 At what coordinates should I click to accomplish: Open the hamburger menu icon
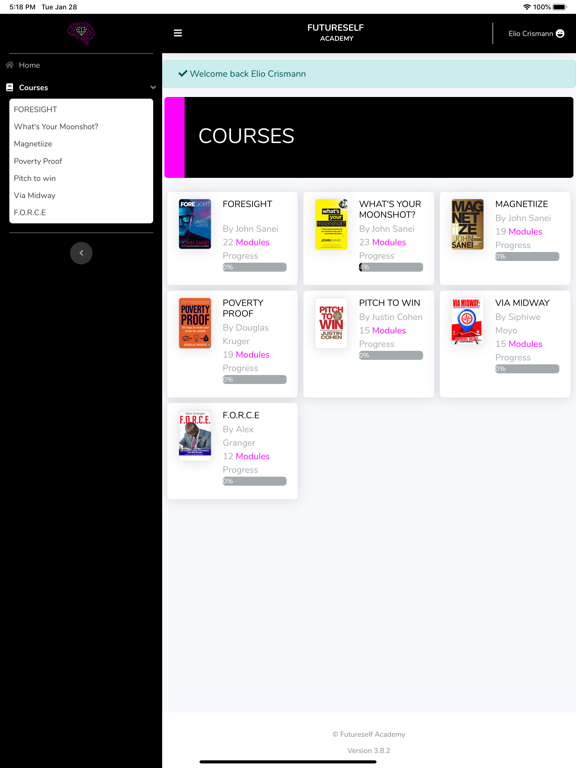(x=178, y=33)
